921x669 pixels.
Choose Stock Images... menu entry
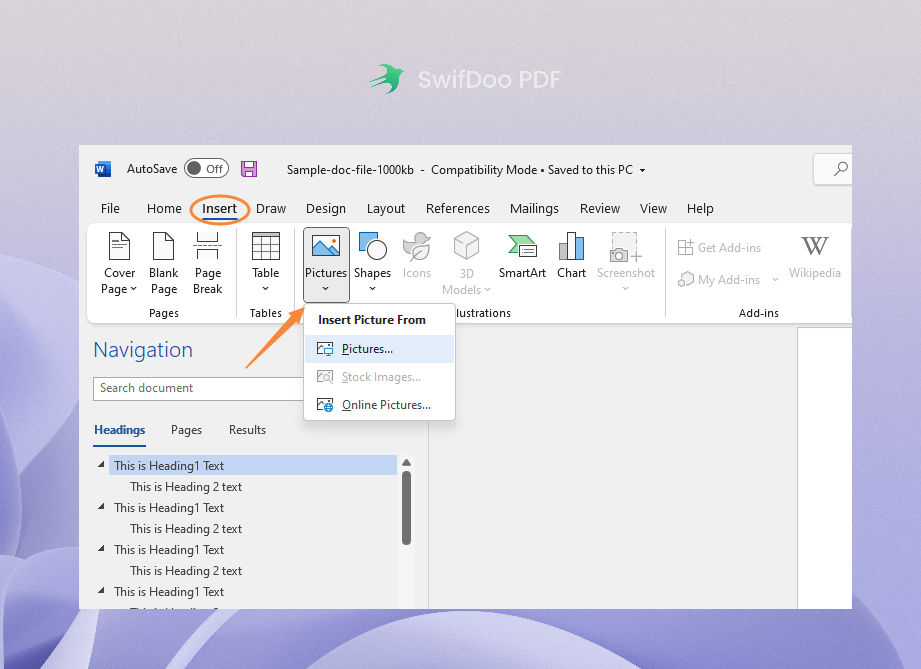[x=379, y=377]
